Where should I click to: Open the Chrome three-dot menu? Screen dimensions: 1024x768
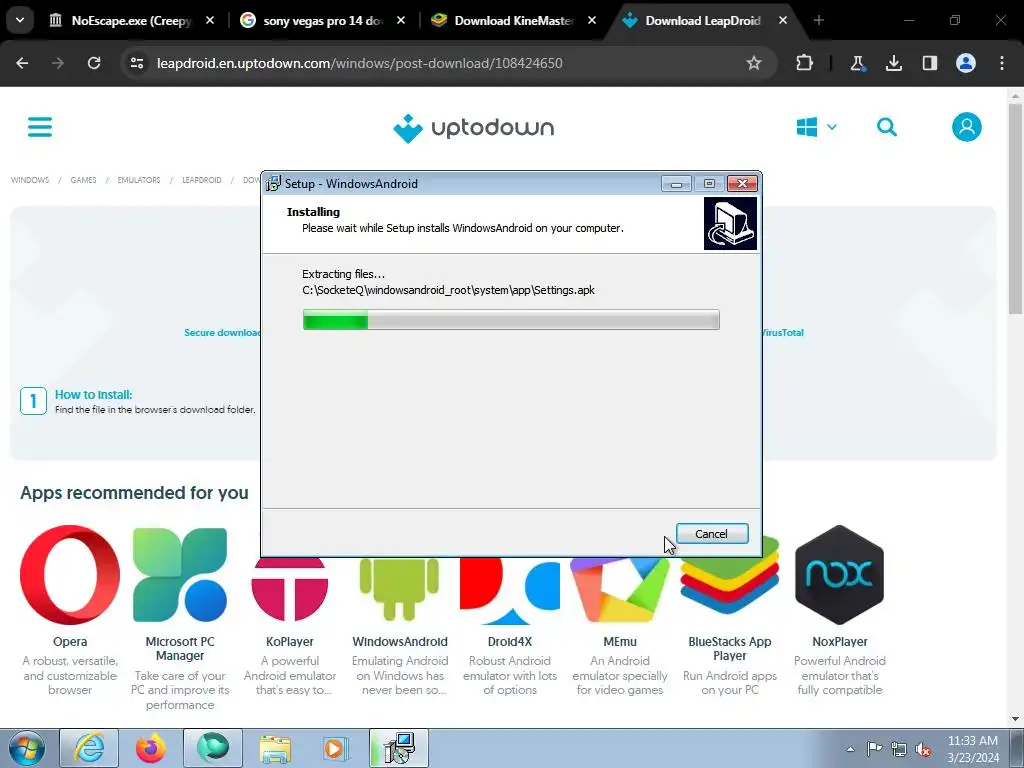pyautogui.click(x=1002, y=63)
